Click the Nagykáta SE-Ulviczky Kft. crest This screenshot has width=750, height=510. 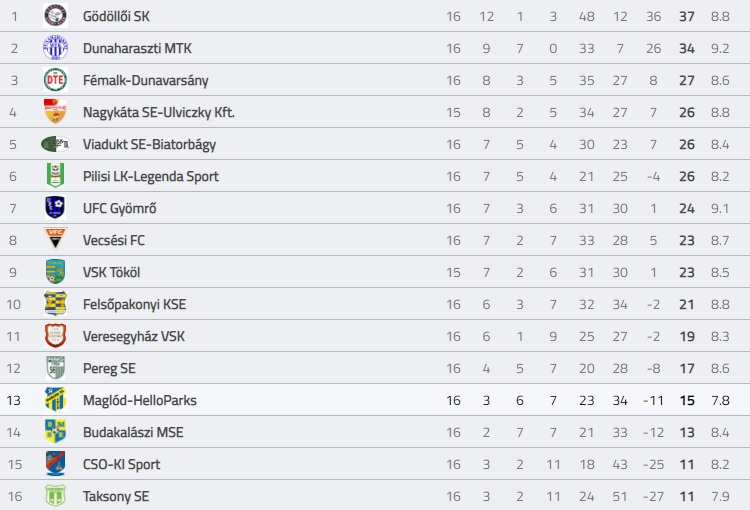55,112
